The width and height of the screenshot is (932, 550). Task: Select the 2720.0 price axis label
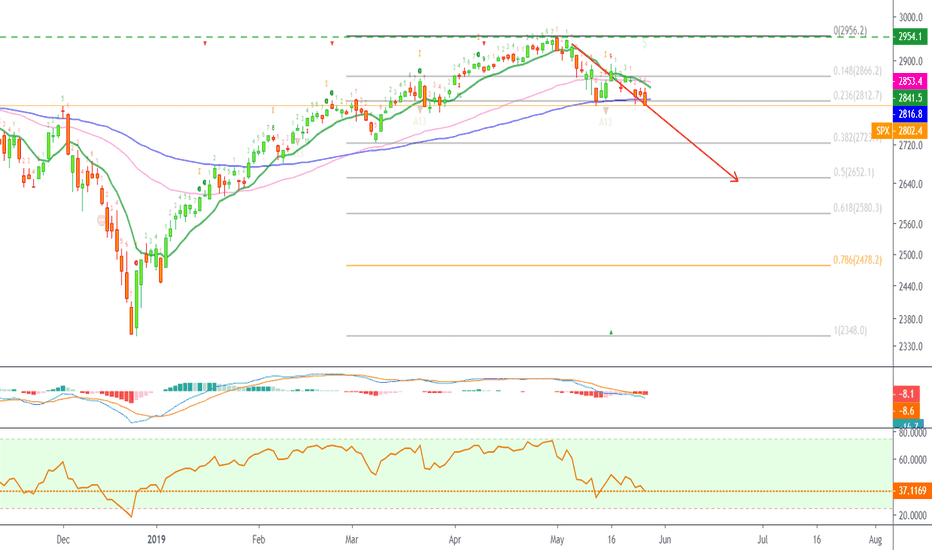[911, 145]
